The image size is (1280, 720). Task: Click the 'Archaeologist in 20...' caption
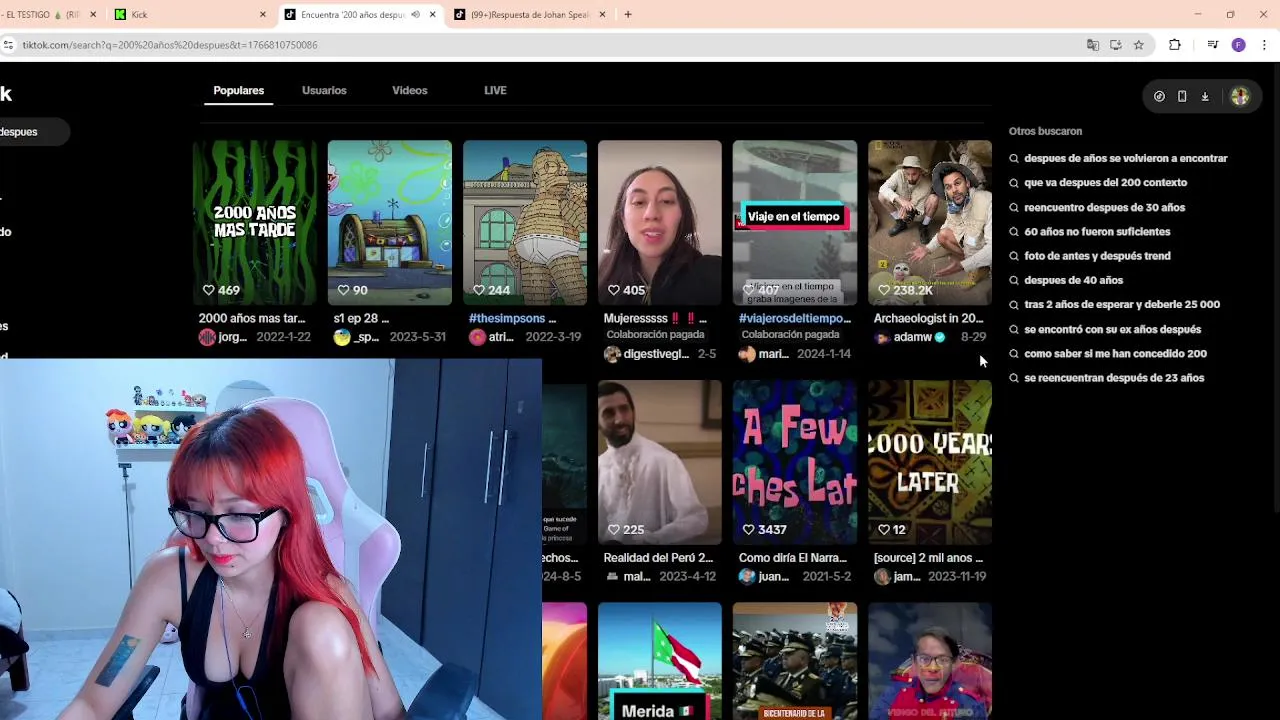point(928,318)
